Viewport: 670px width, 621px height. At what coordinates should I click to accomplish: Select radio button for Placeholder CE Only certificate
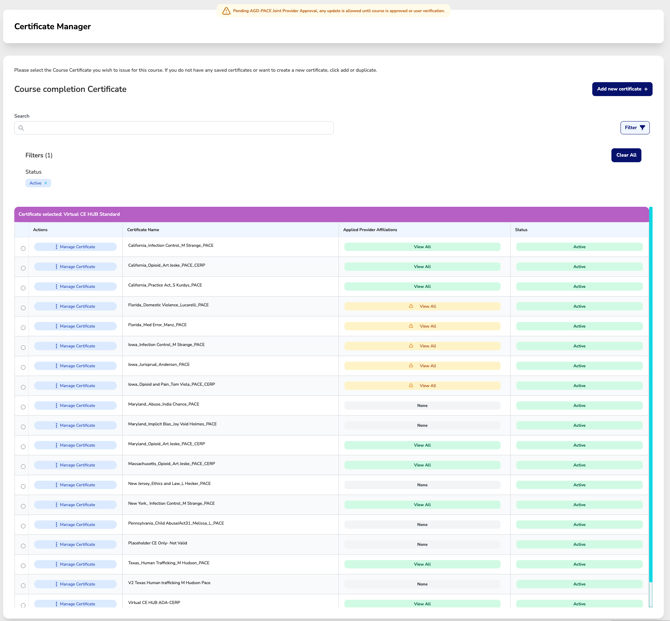(x=23, y=546)
